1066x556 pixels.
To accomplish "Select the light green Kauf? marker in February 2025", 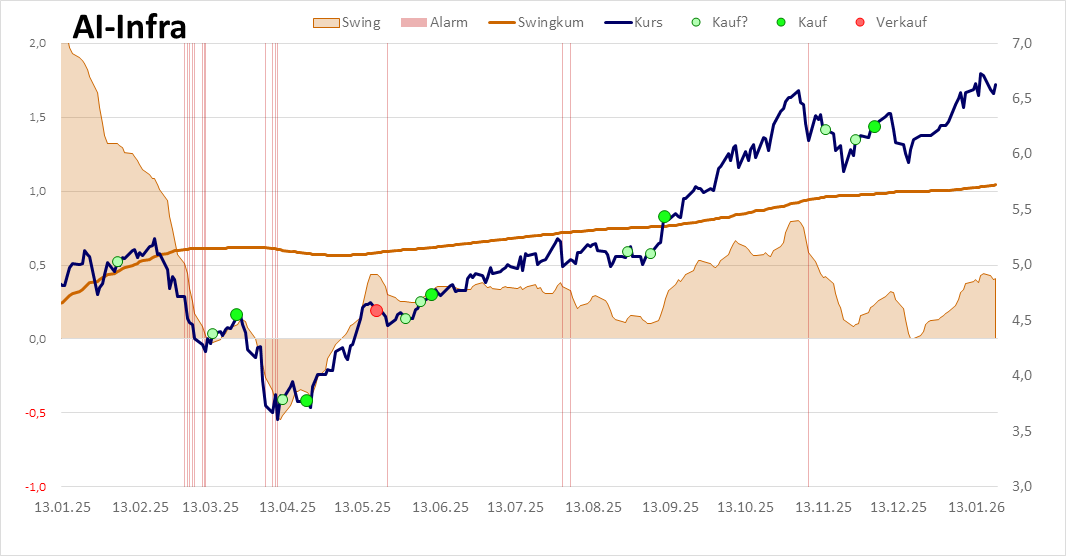I will pyautogui.click(x=117, y=261).
